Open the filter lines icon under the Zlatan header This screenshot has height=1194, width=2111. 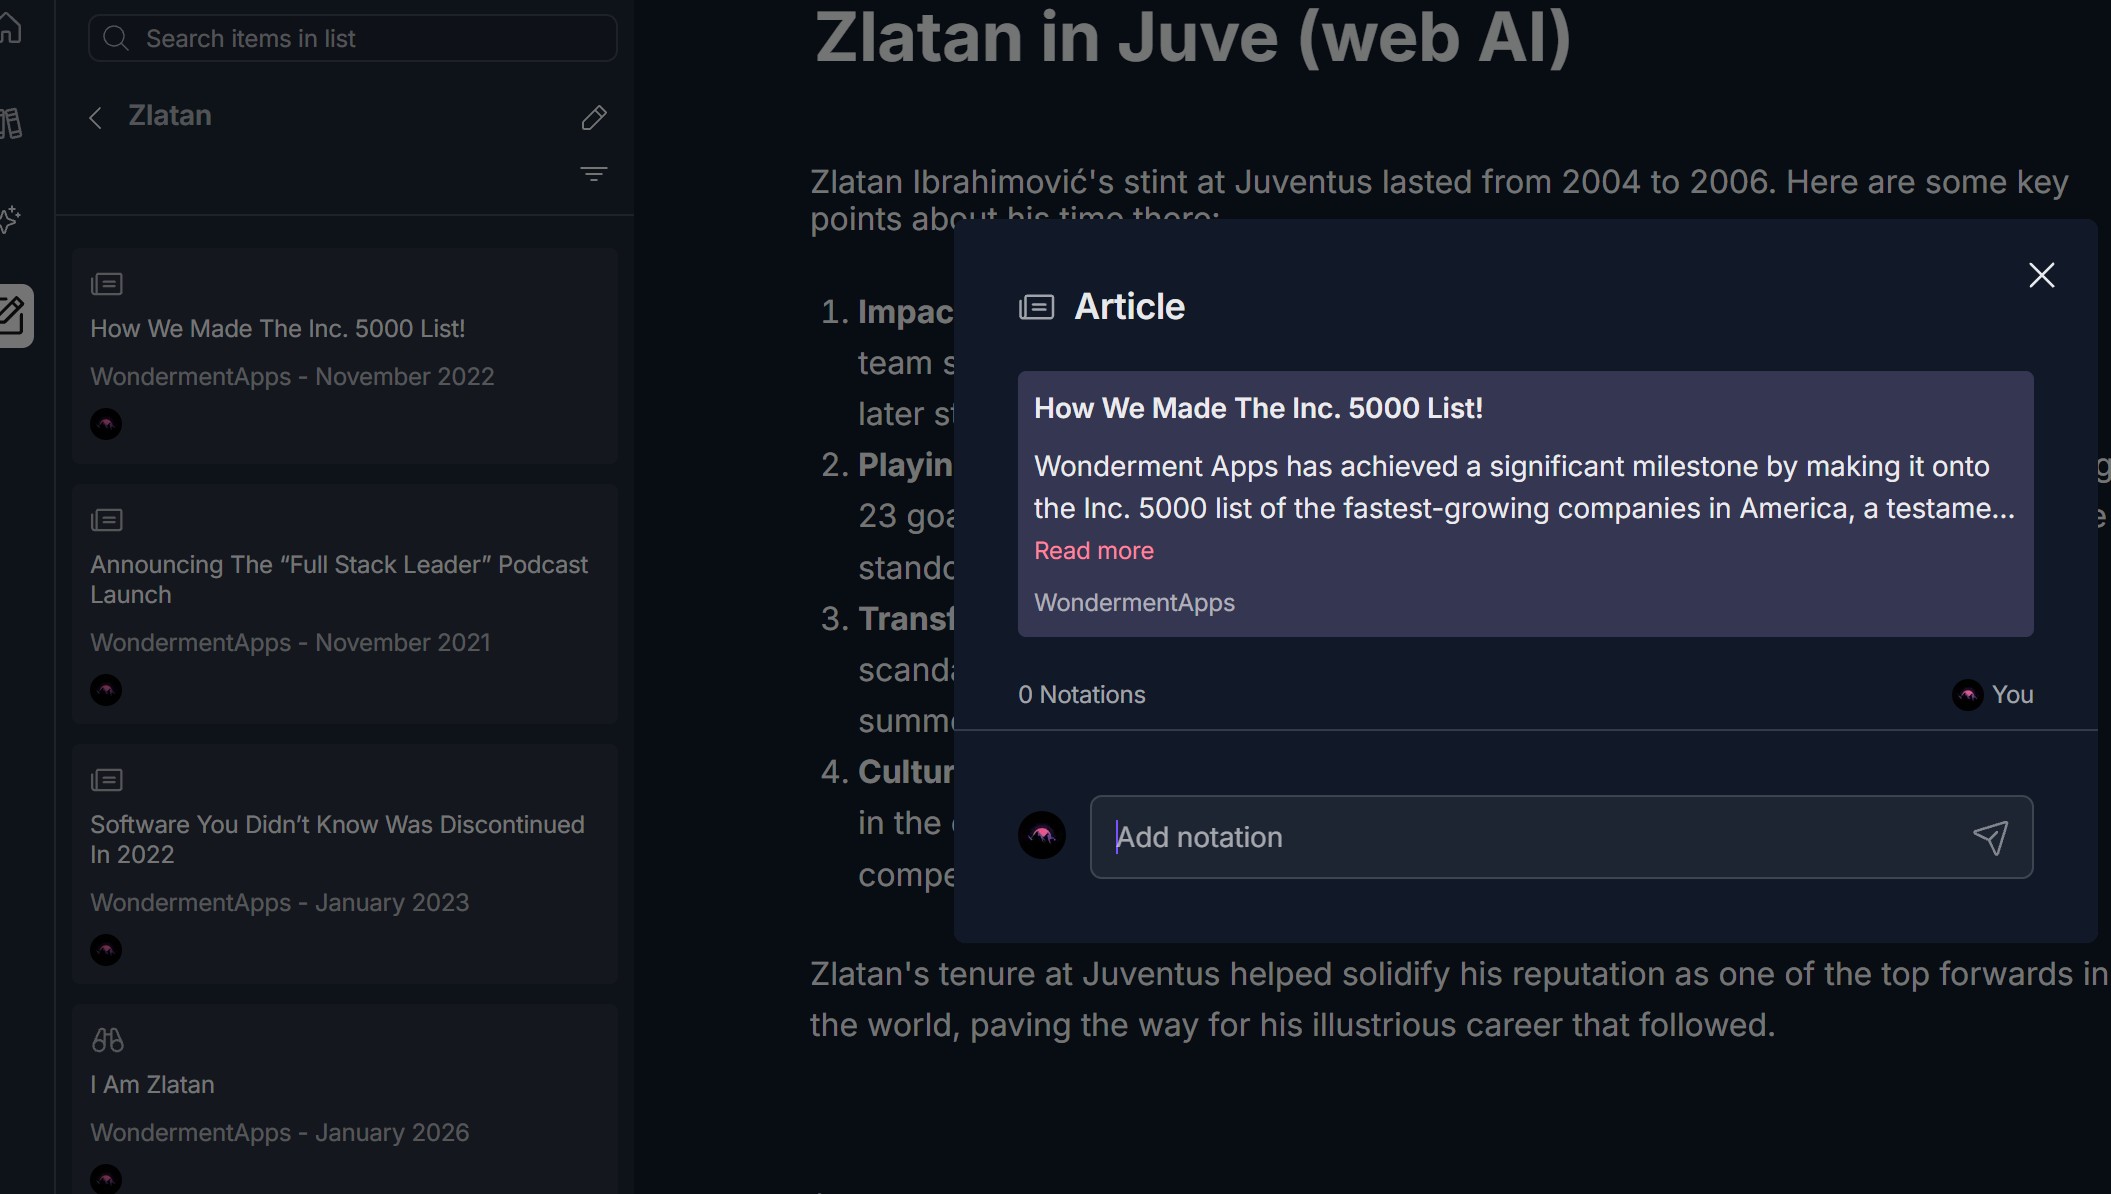(x=593, y=174)
